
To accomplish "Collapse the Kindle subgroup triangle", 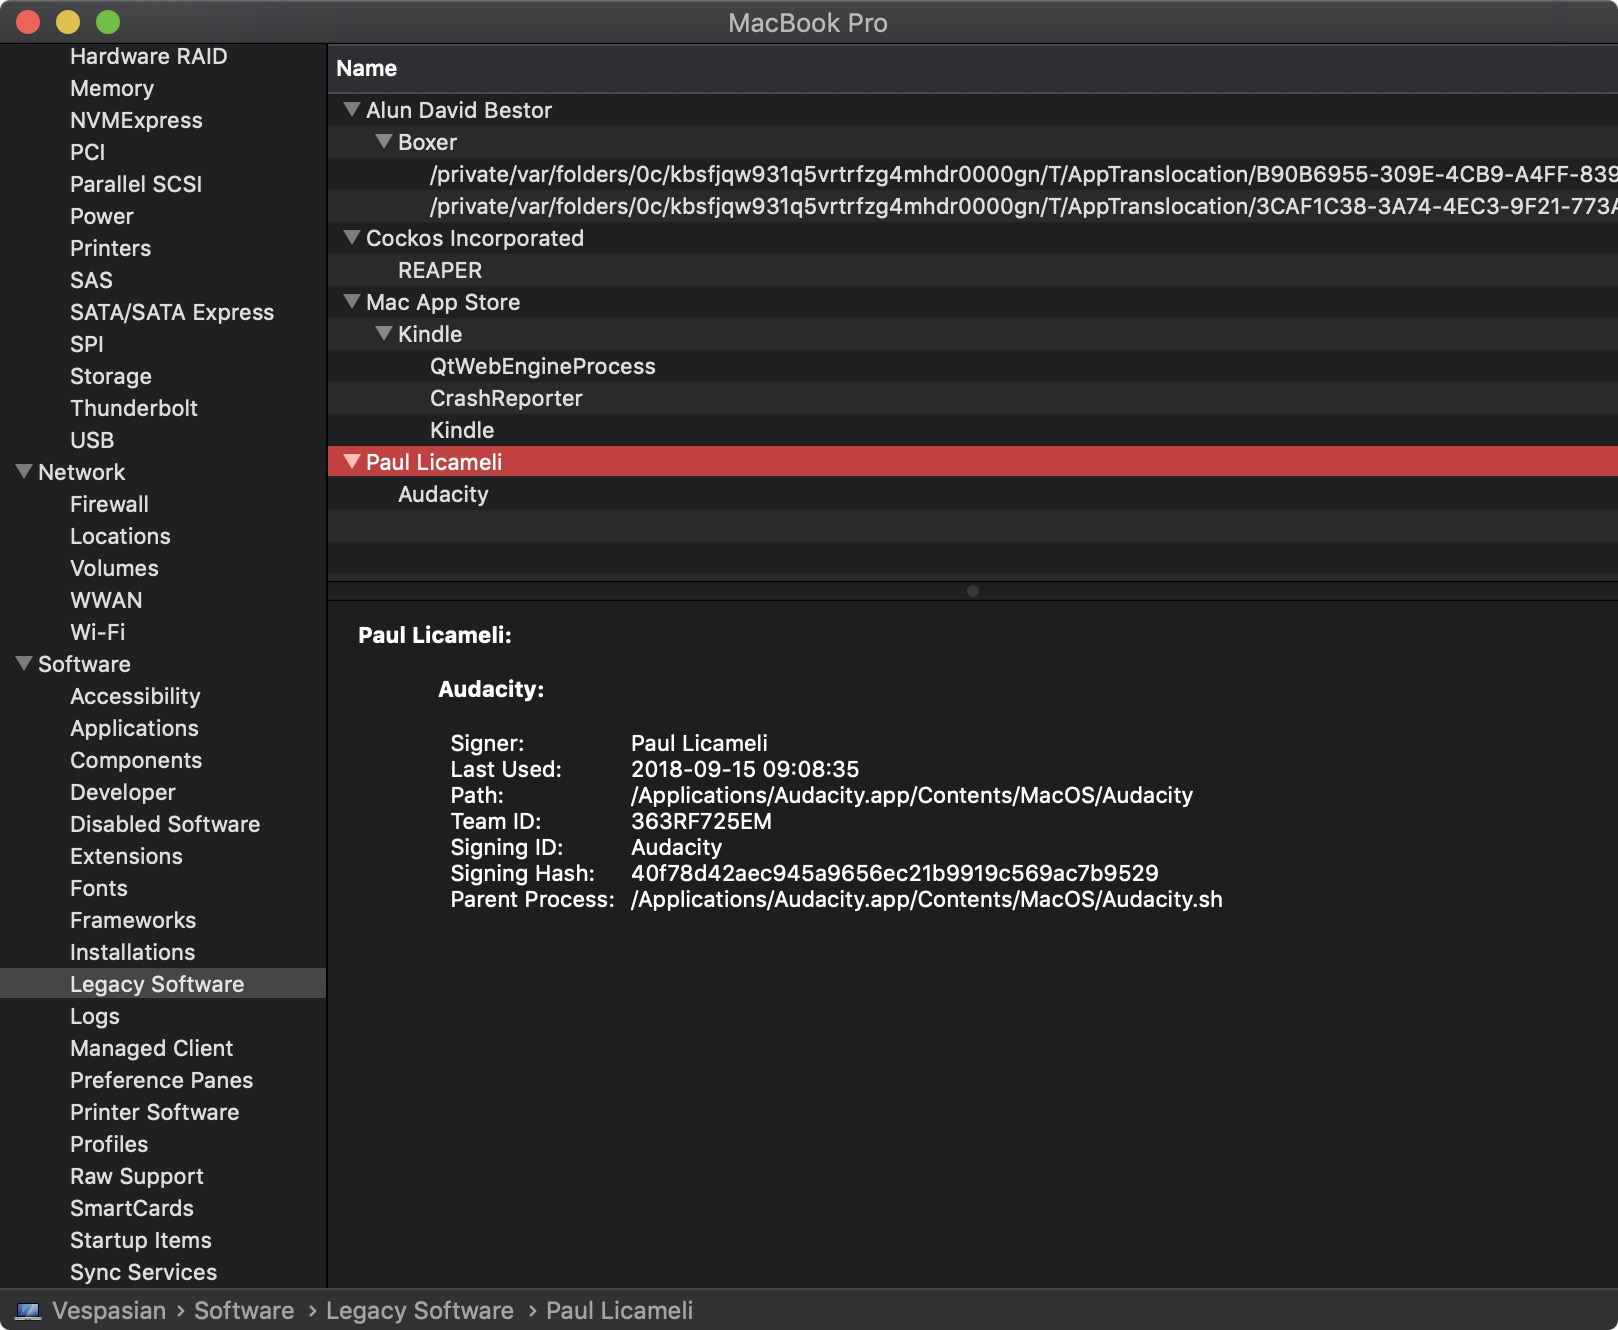I will click(x=383, y=333).
